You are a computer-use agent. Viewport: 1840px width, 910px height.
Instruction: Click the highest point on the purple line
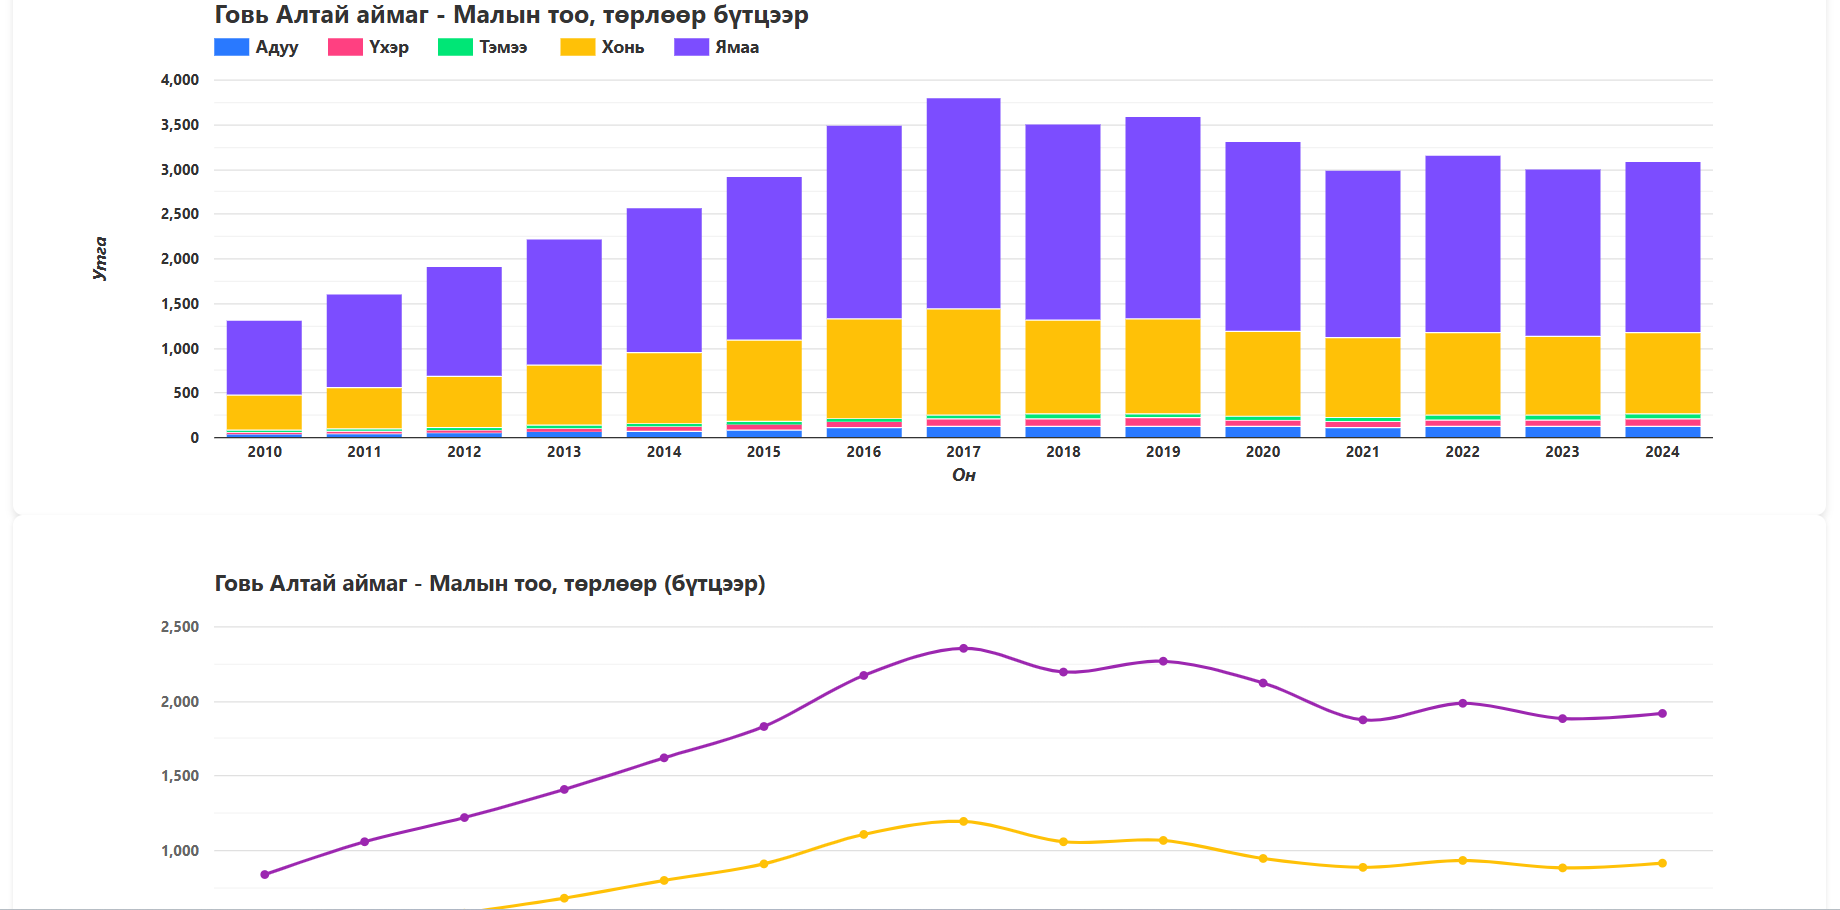[964, 648]
